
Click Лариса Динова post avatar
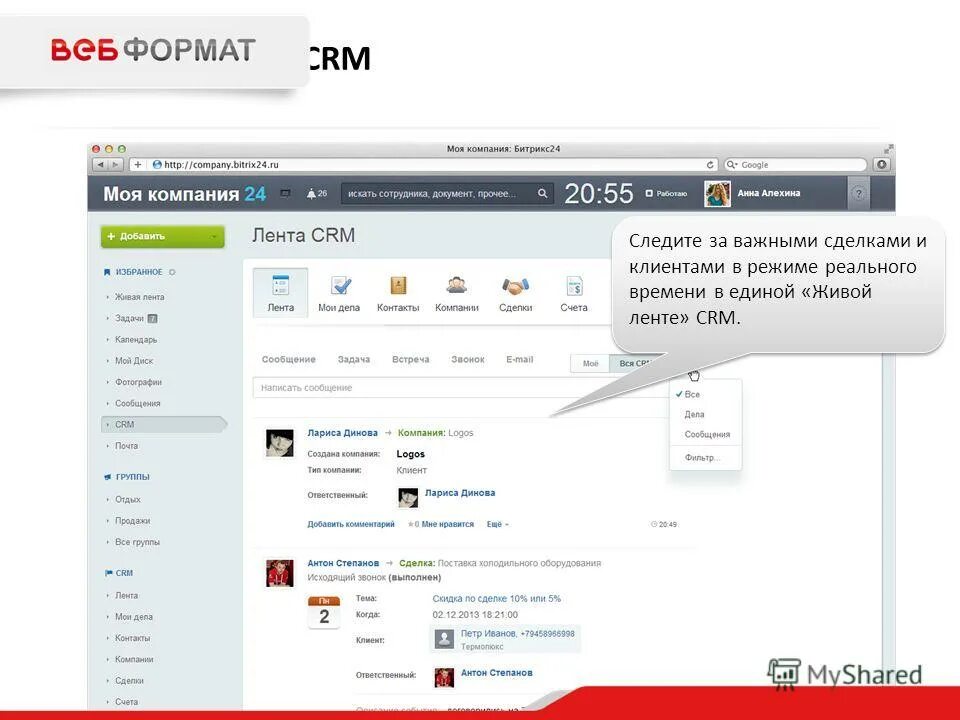coord(280,443)
